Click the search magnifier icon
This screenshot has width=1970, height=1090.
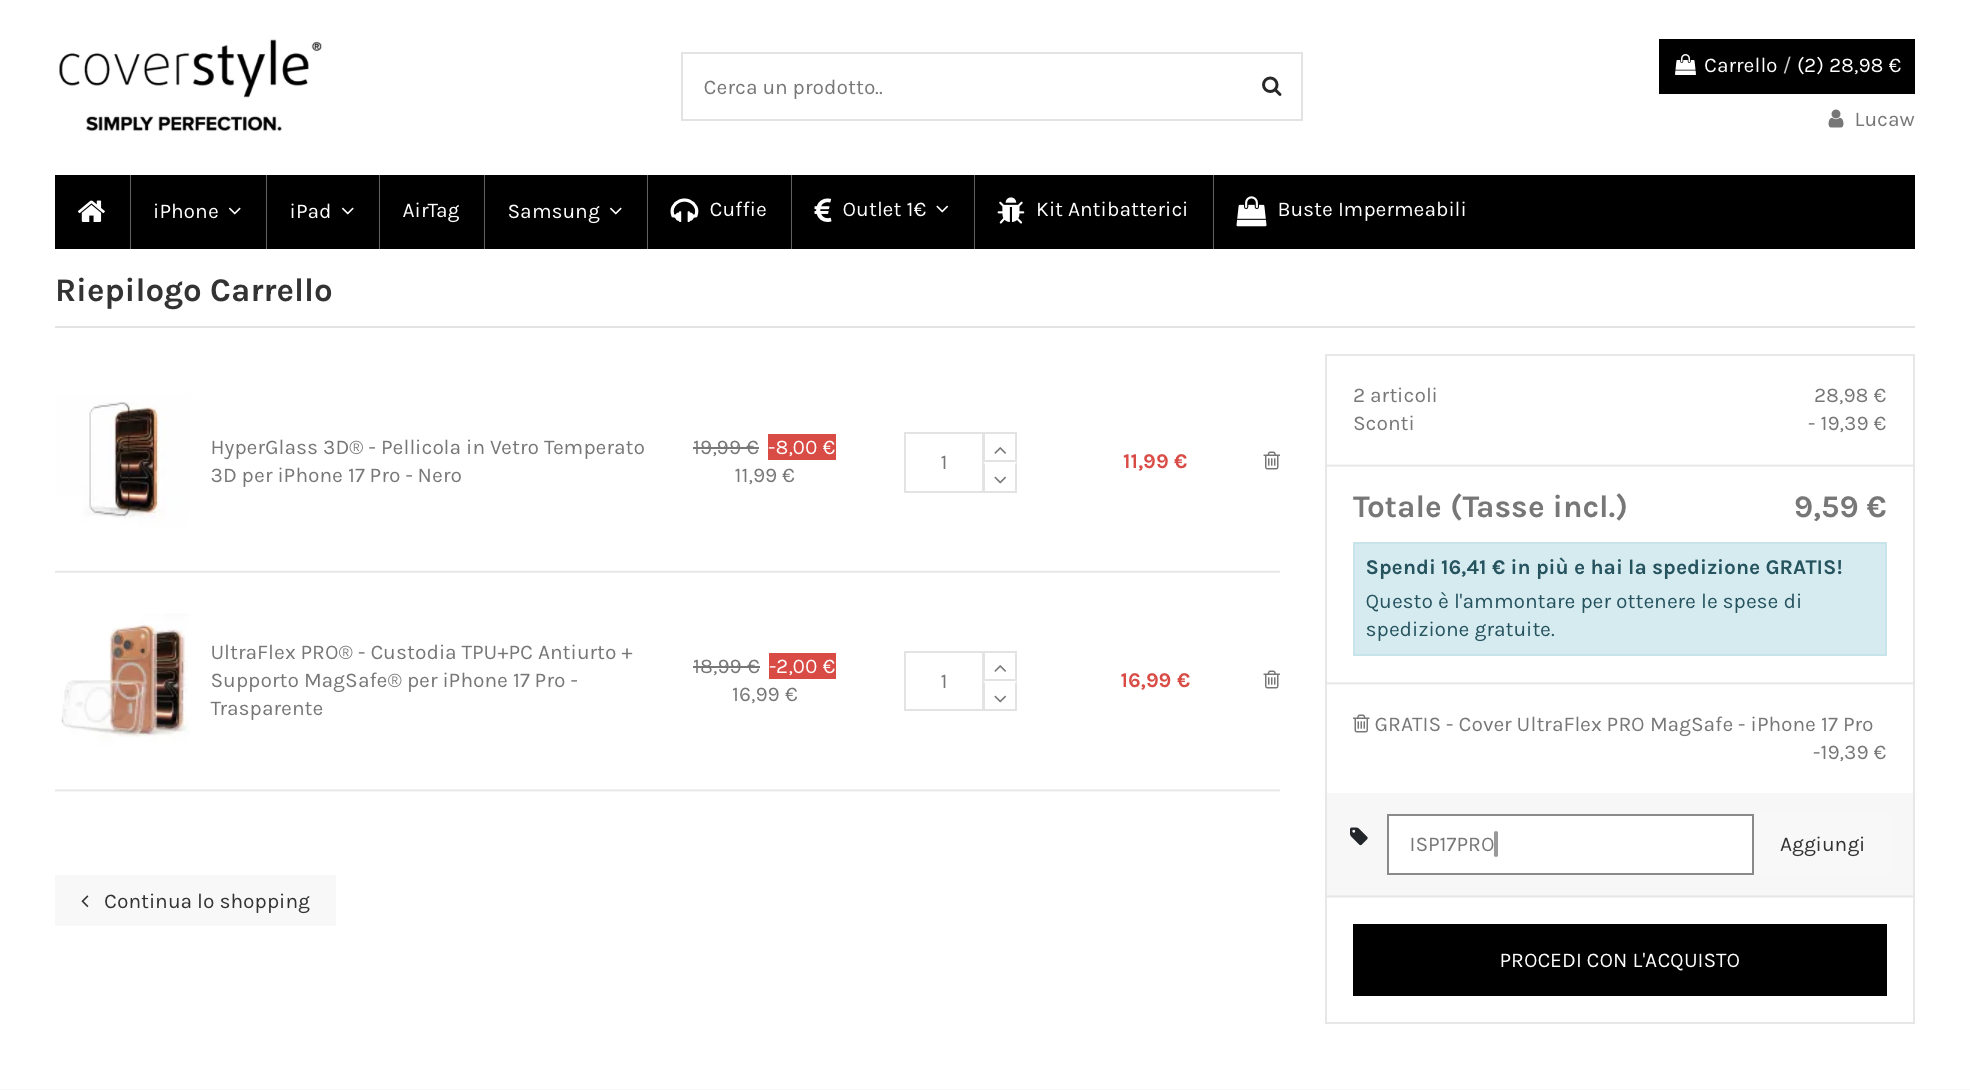1271,87
